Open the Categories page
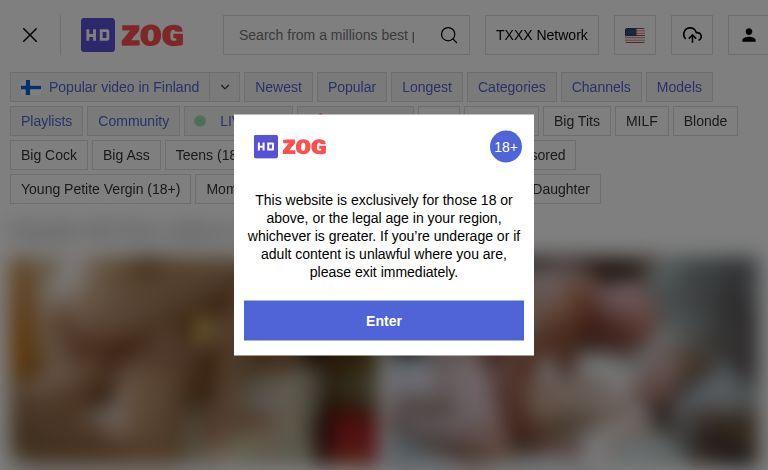This screenshot has height=470, width=768. pyautogui.click(x=511, y=87)
